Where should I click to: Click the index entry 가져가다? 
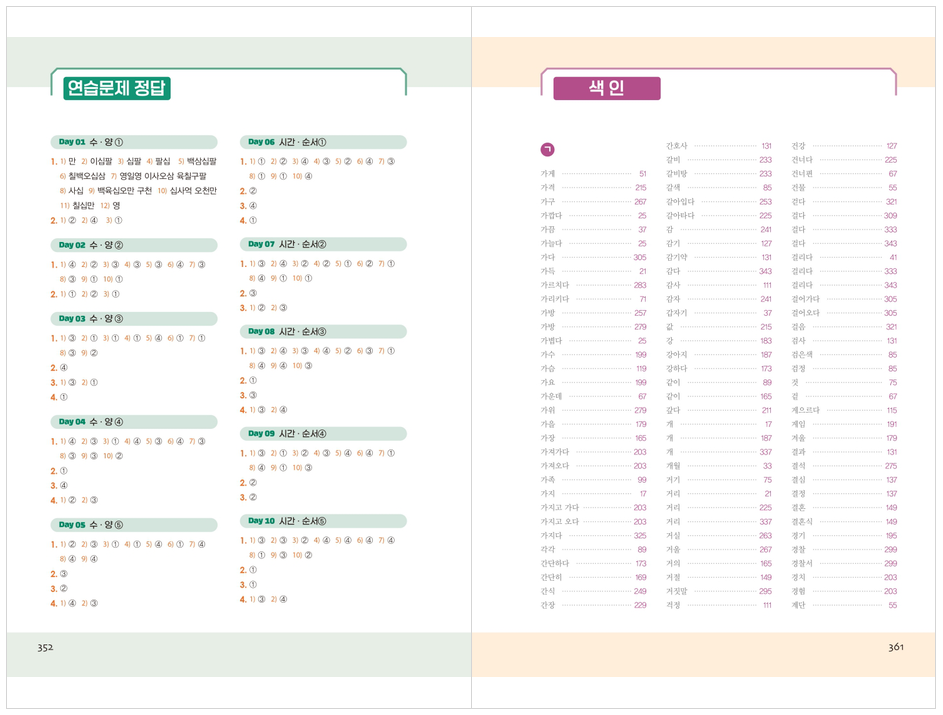pyautogui.click(x=594, y=452)
